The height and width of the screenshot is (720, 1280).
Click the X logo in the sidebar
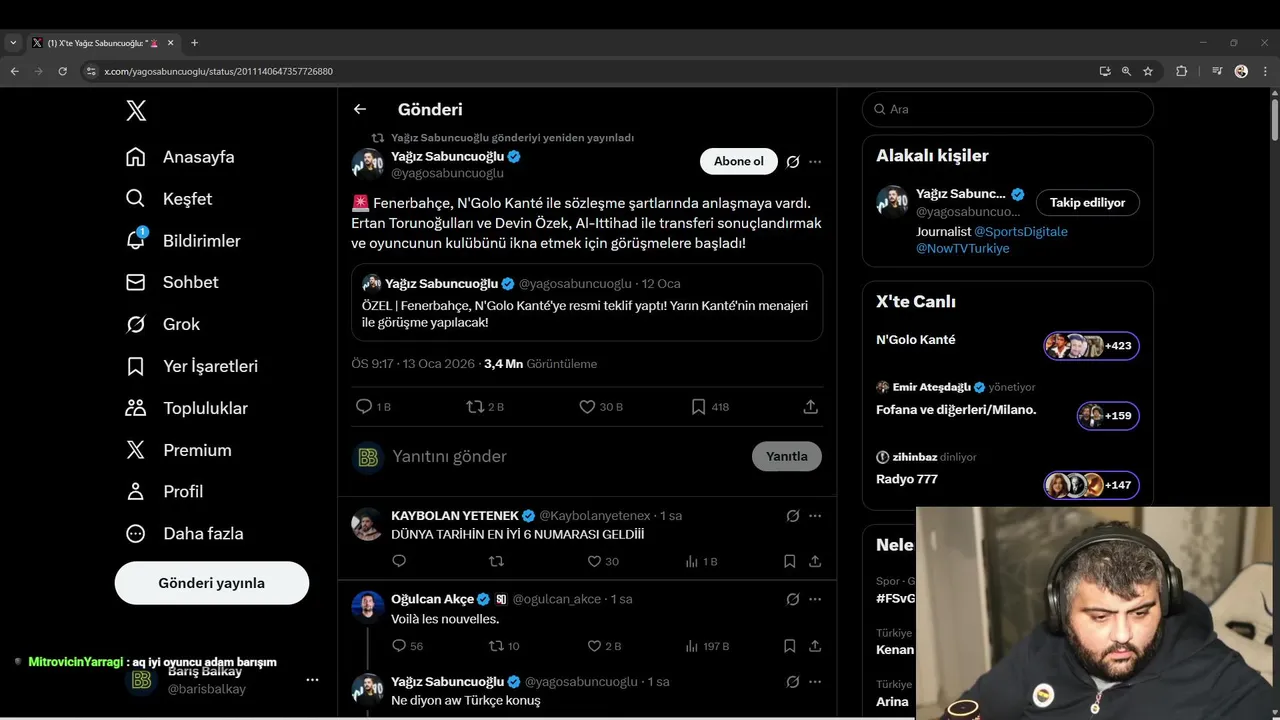pos(136,110)
